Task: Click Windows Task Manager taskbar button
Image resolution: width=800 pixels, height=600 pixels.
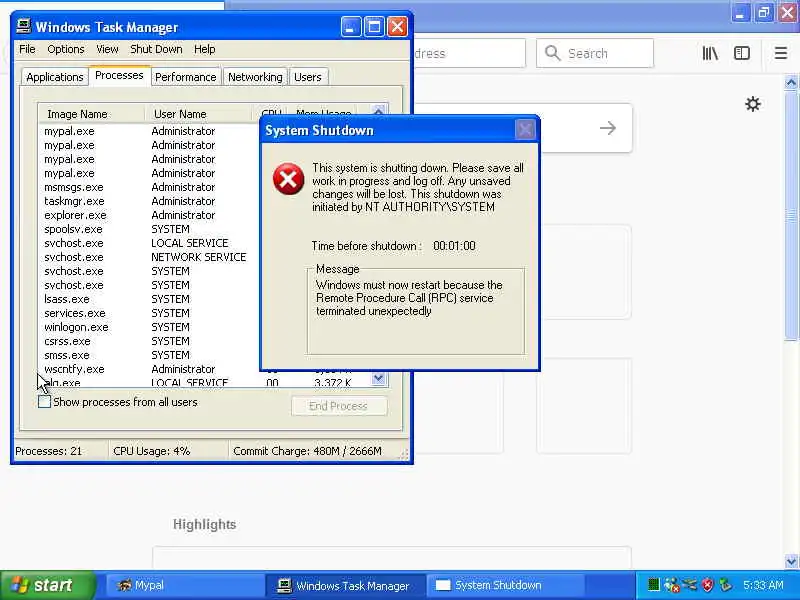Action: pos(344,585)
